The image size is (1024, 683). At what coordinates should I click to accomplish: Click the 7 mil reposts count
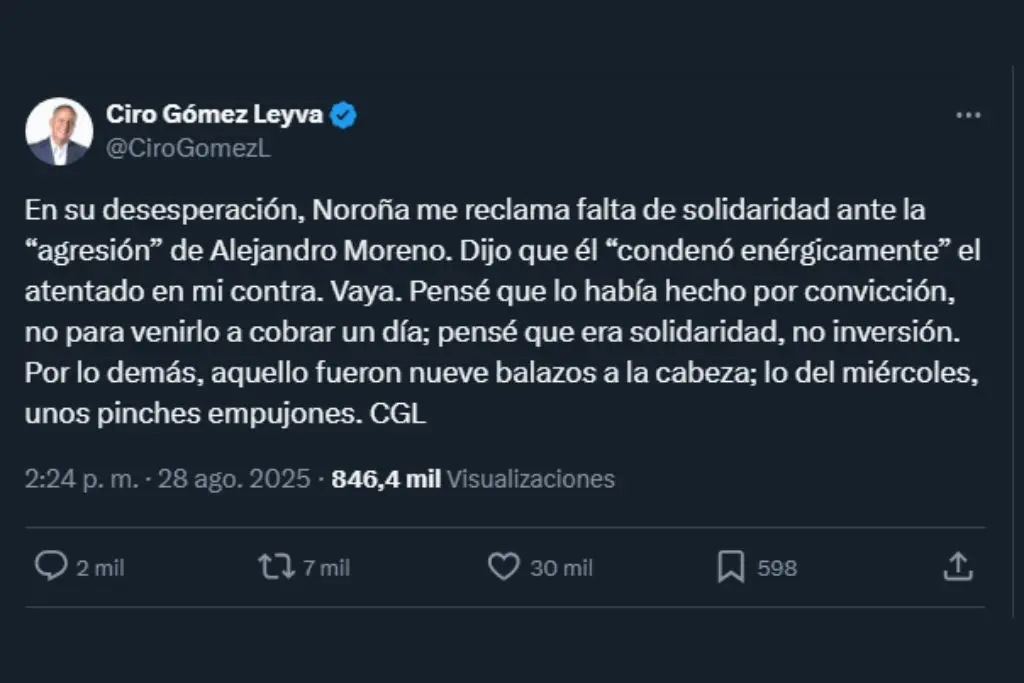click(326, 568)
